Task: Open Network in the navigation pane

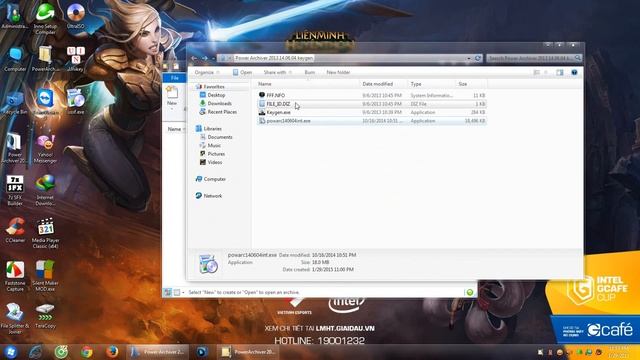Action: [209, 196]
